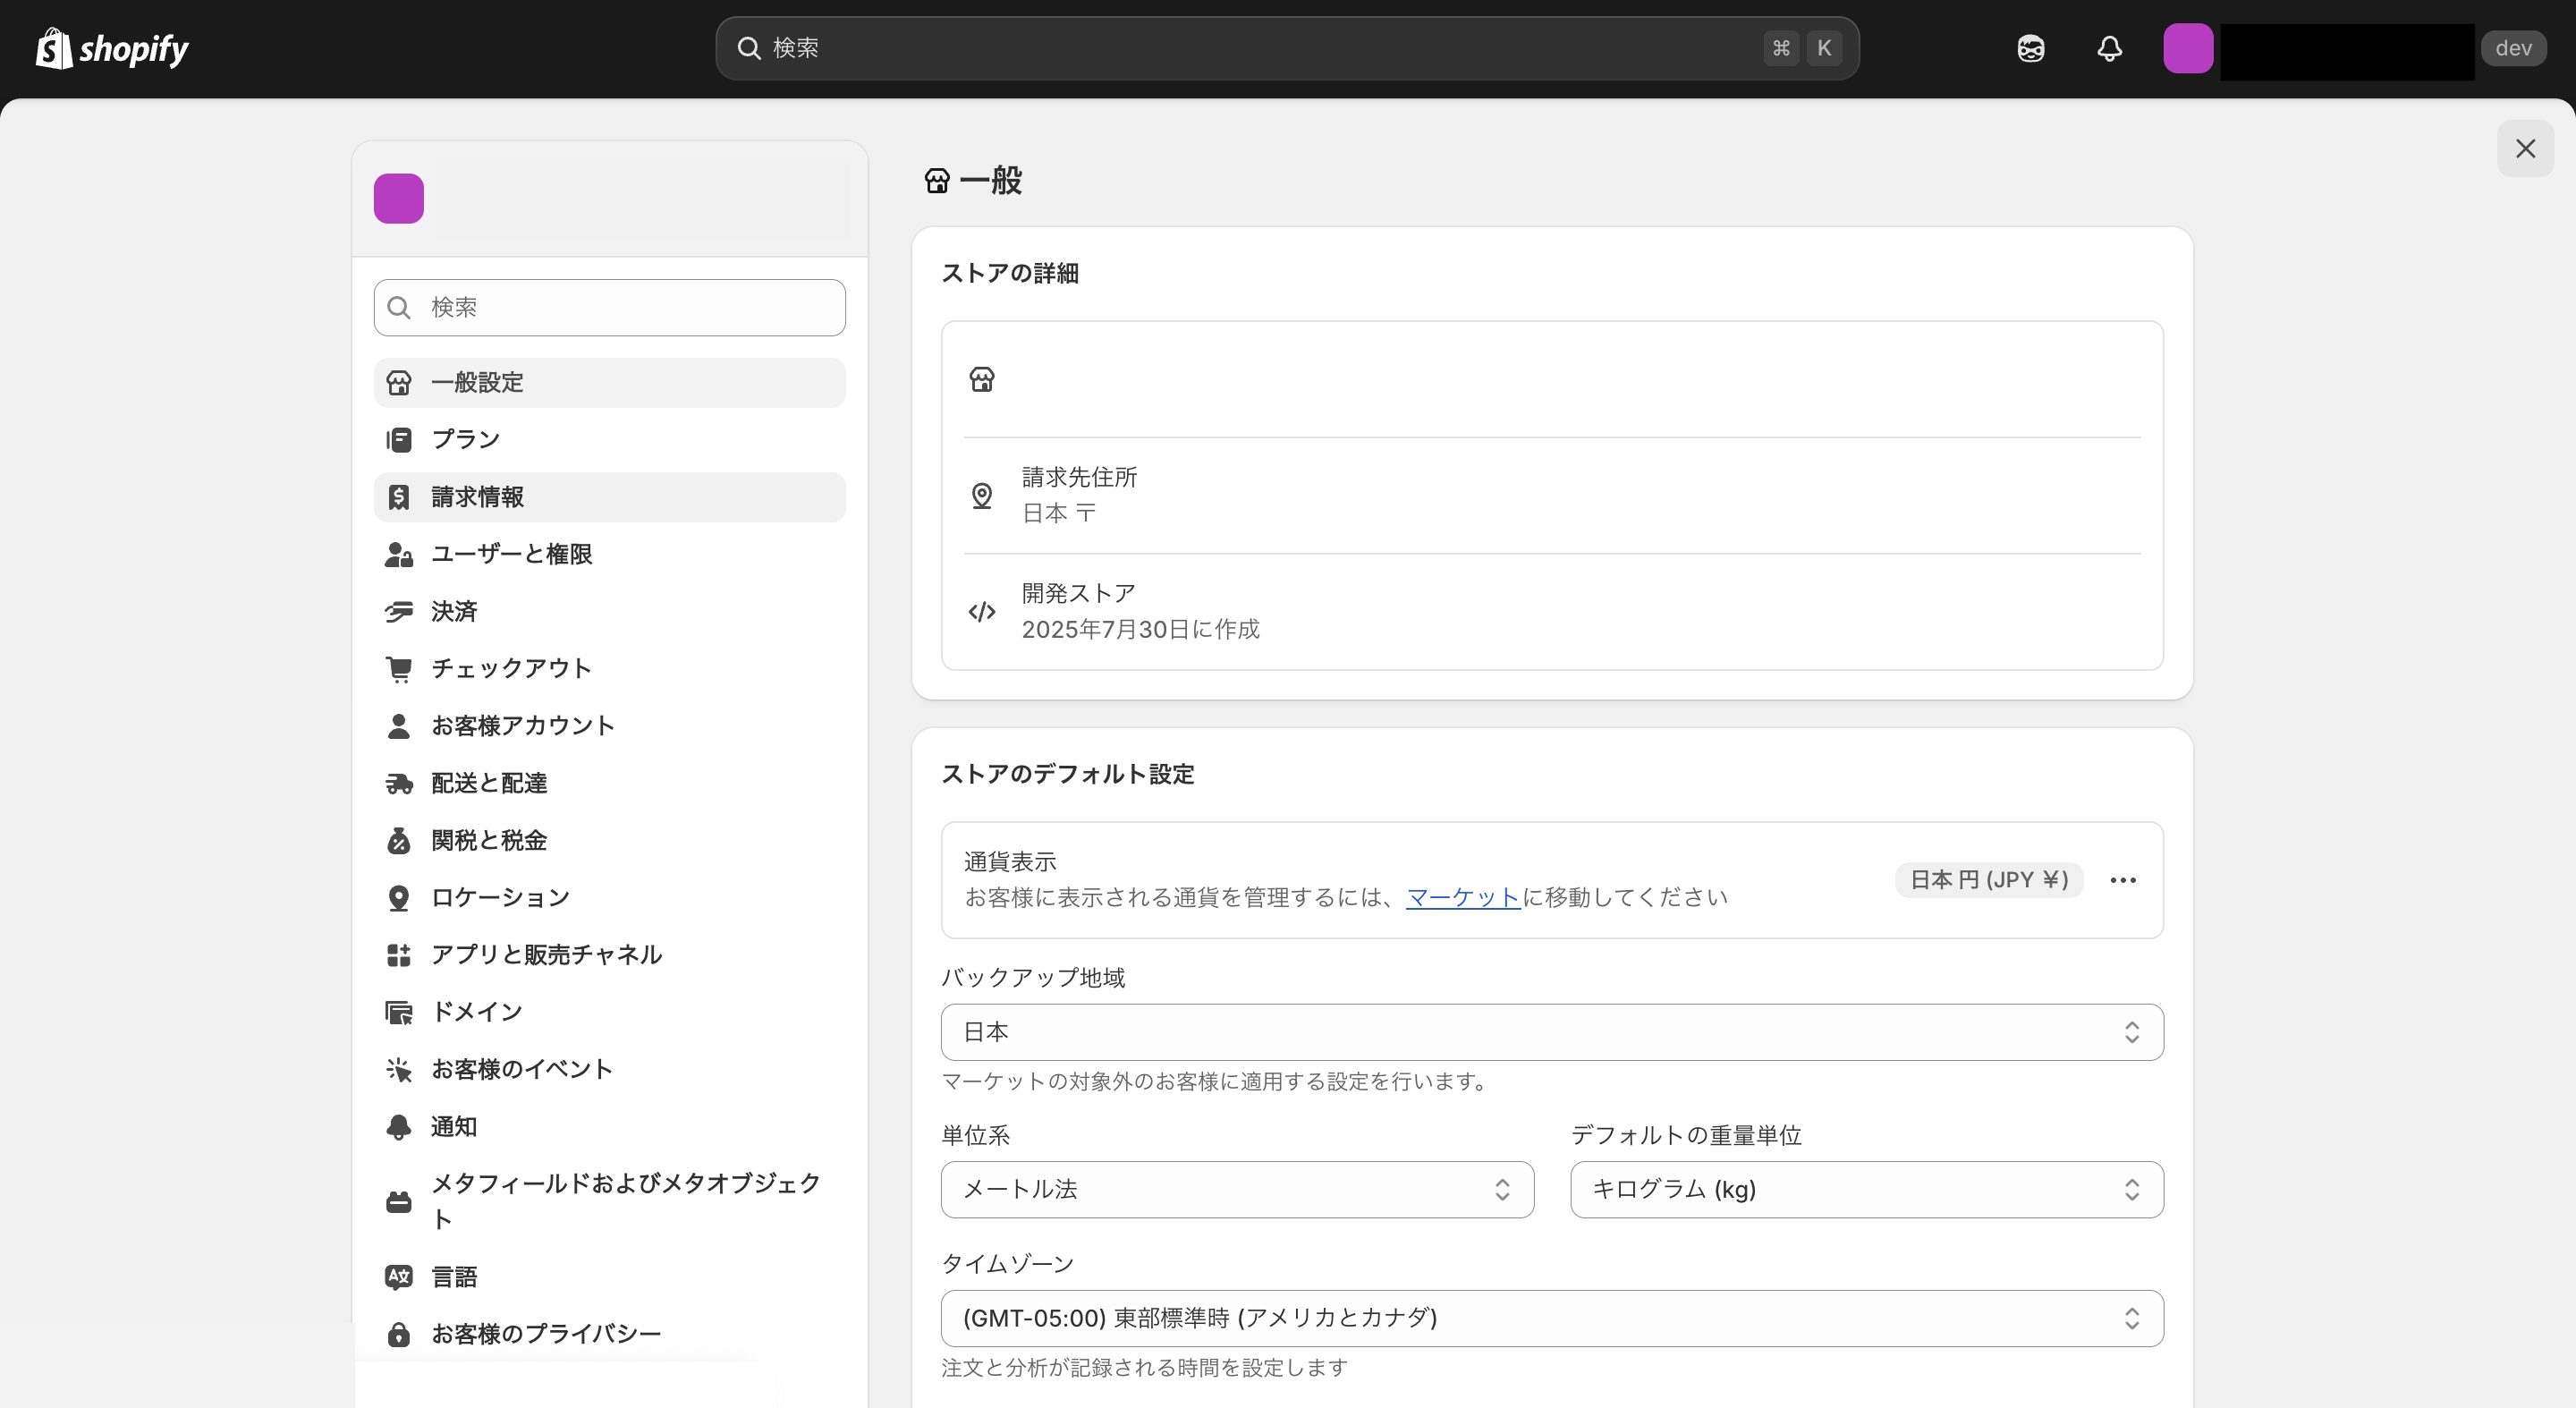
Task: Open the default weight unit dropdown
Action: pyautogui.click(x=1865, y=1189)
